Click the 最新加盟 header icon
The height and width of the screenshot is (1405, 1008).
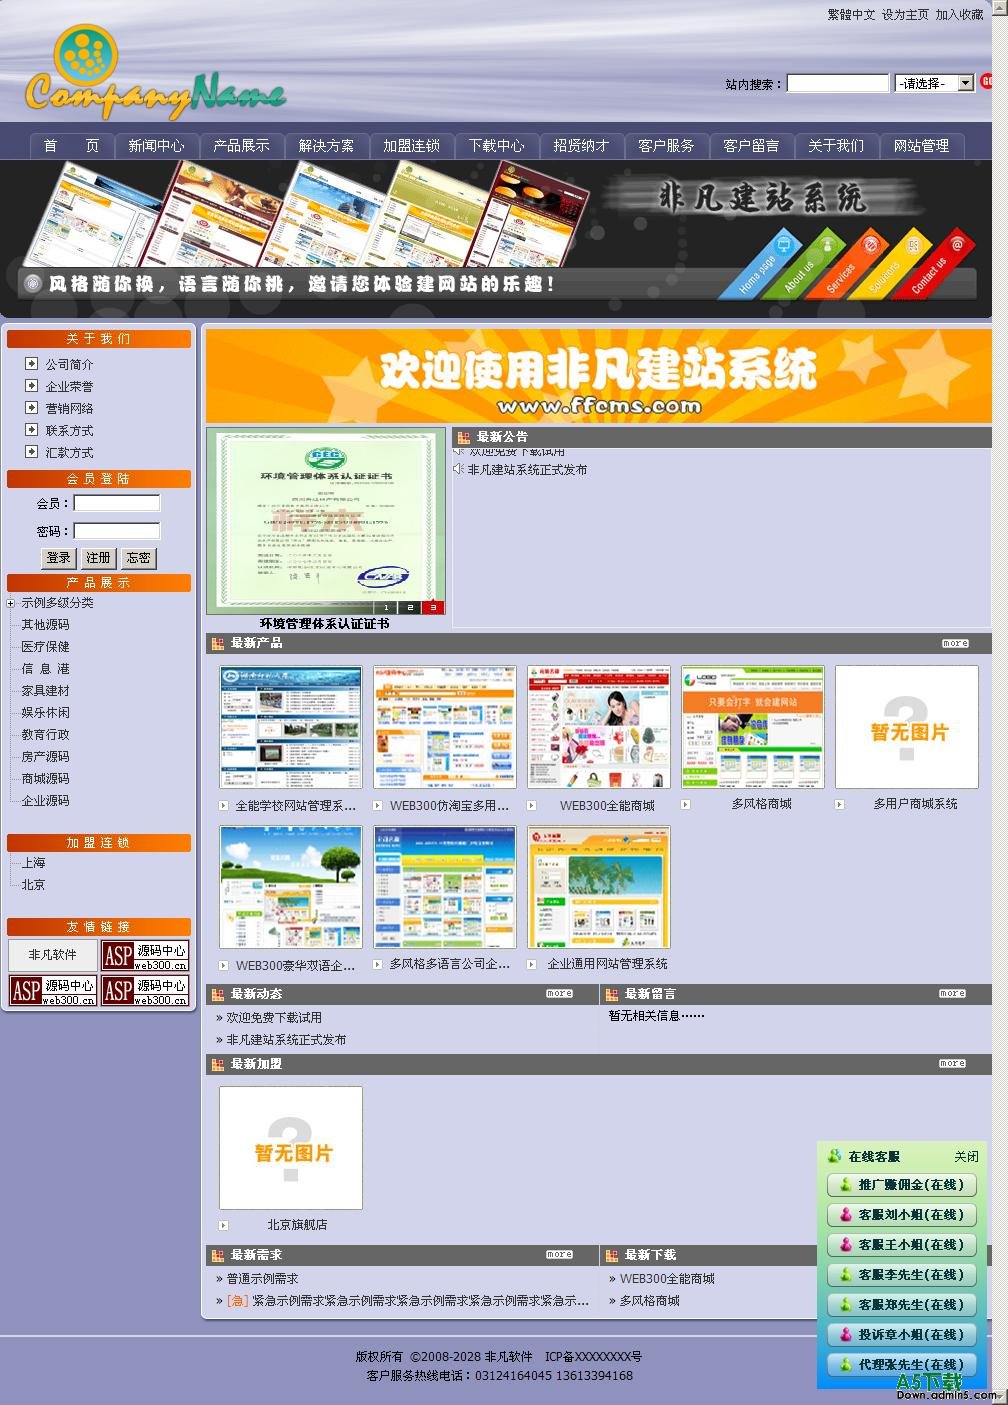(217, 1064)
